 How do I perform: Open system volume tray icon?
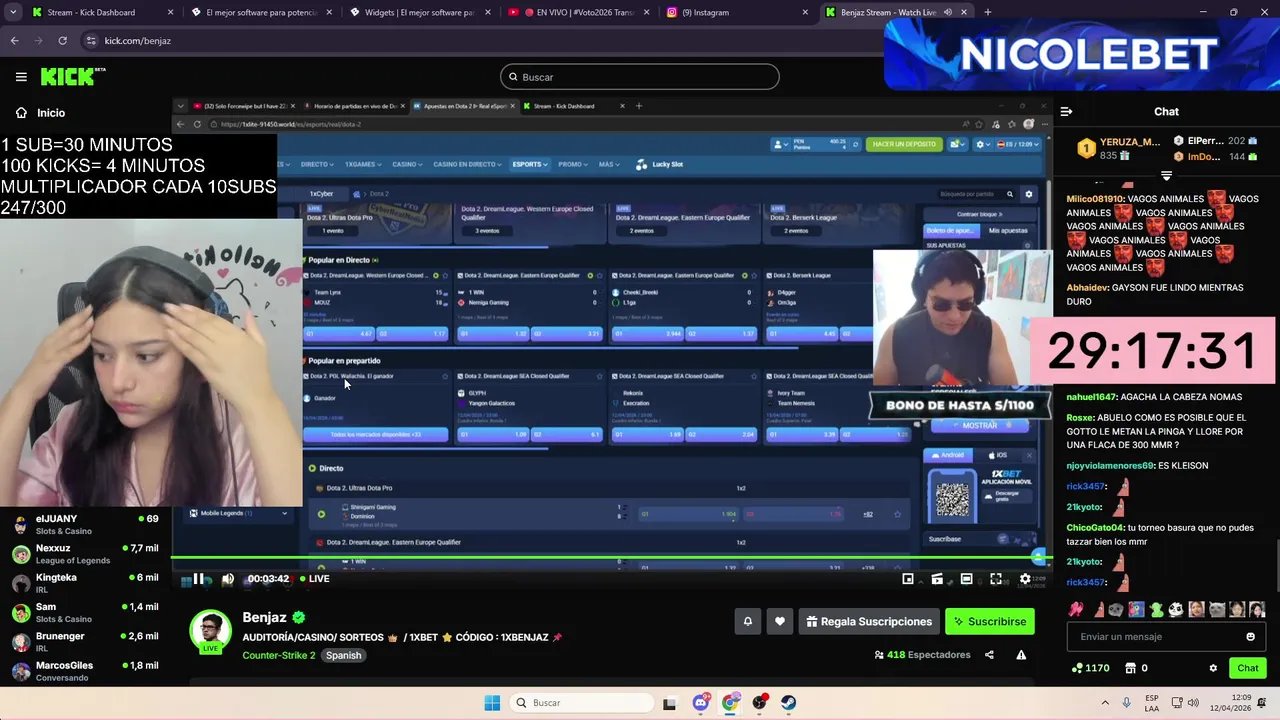point(1195,703)
